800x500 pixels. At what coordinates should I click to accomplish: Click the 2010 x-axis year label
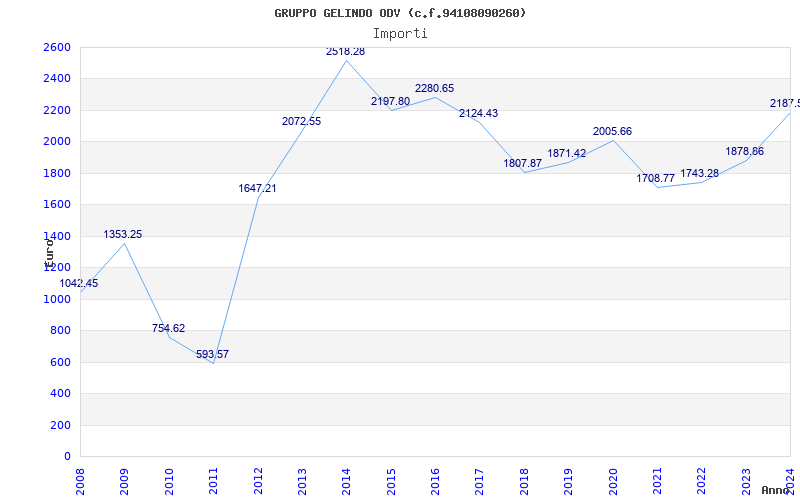tap(169, 481)
